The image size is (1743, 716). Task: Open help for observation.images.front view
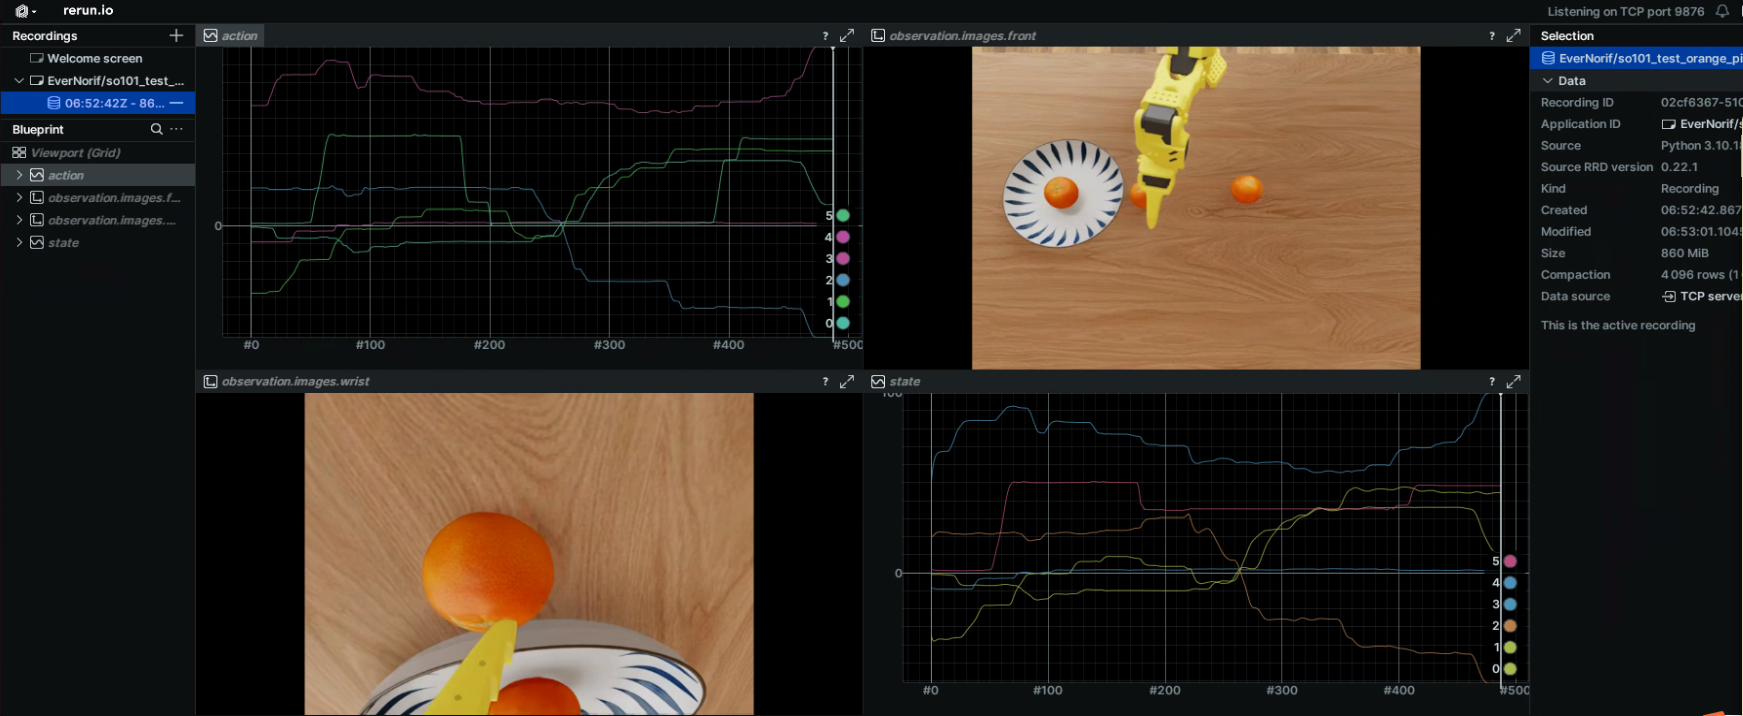click(x=1492, y=35)
